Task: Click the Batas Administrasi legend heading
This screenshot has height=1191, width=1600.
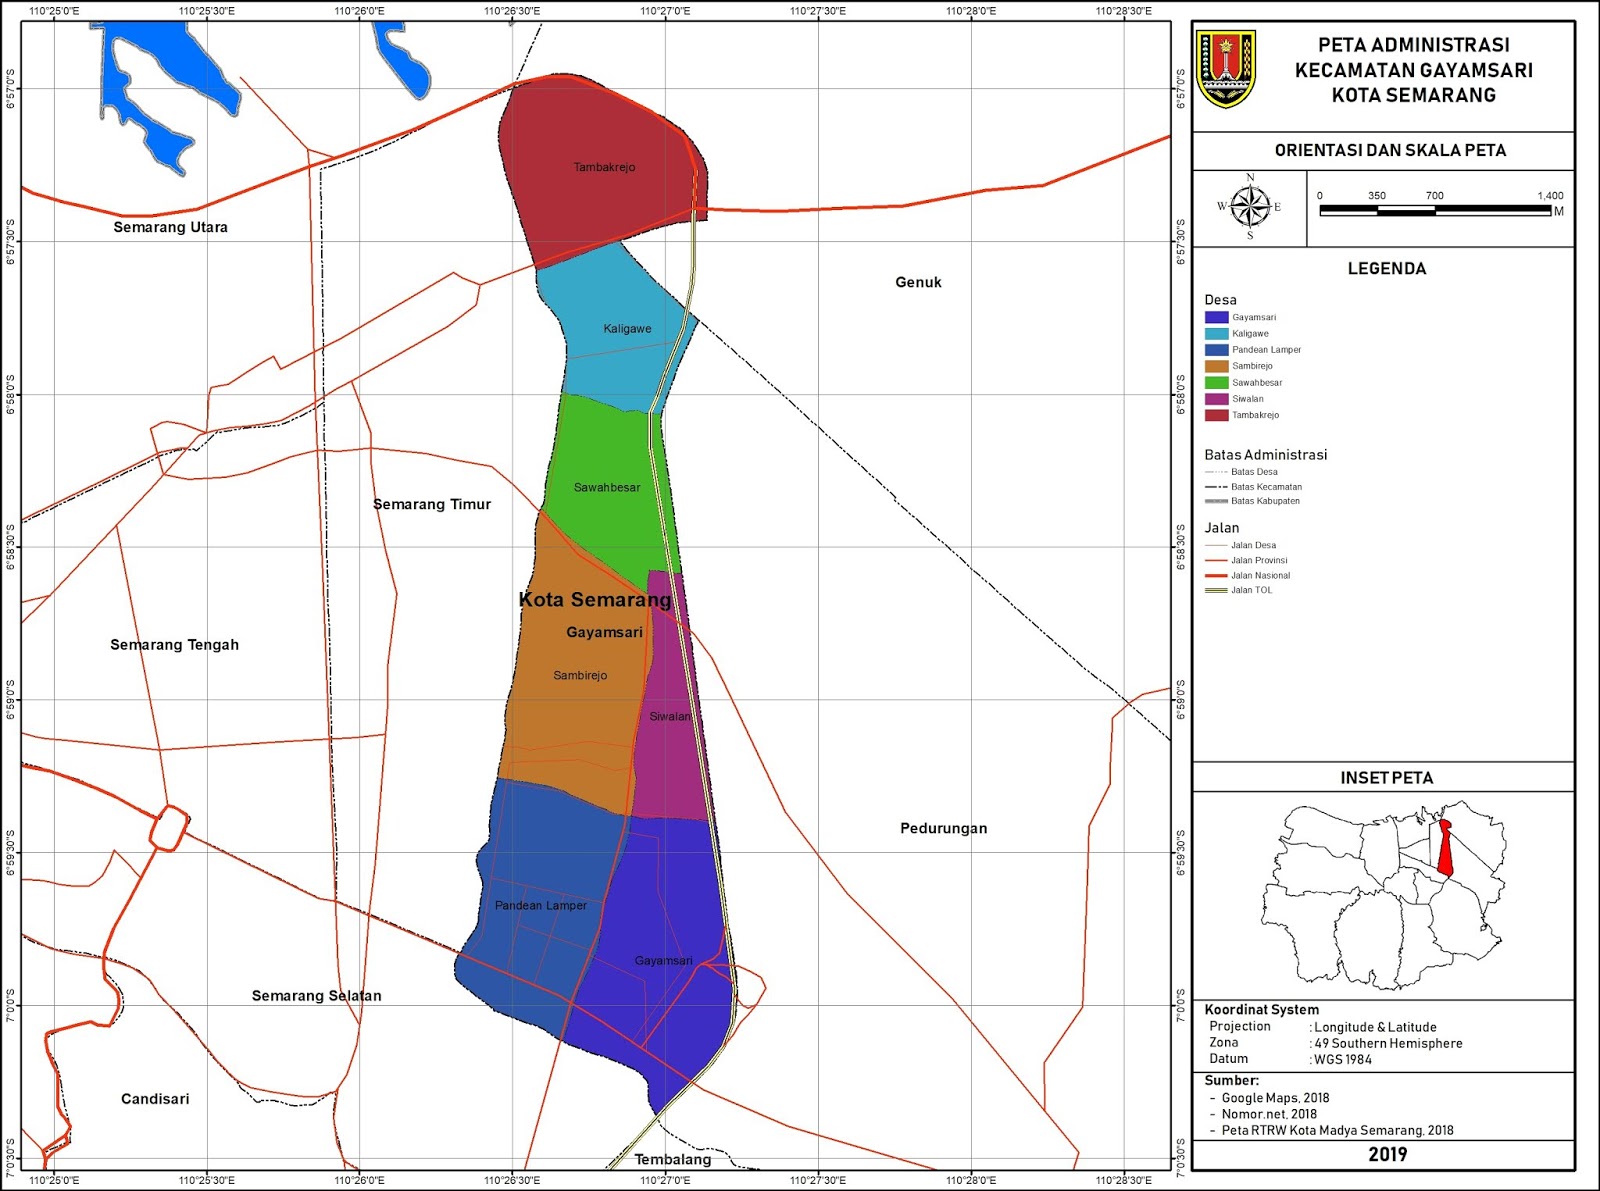Action: pyautogui.click(x=1265, y=454)
